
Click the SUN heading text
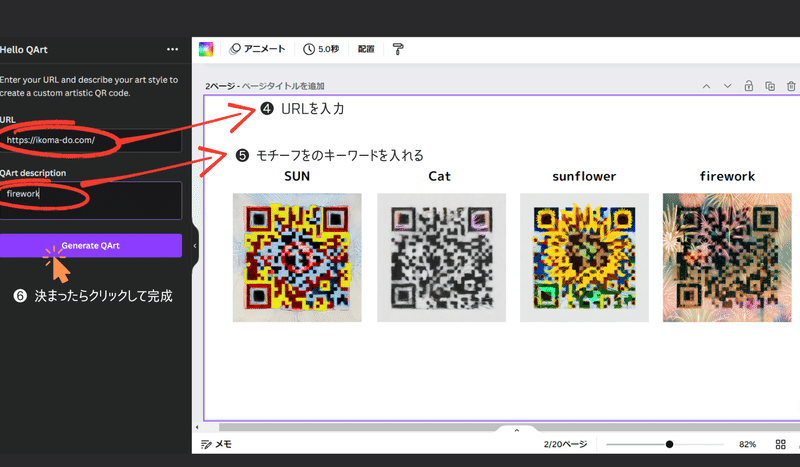[297, 176]
